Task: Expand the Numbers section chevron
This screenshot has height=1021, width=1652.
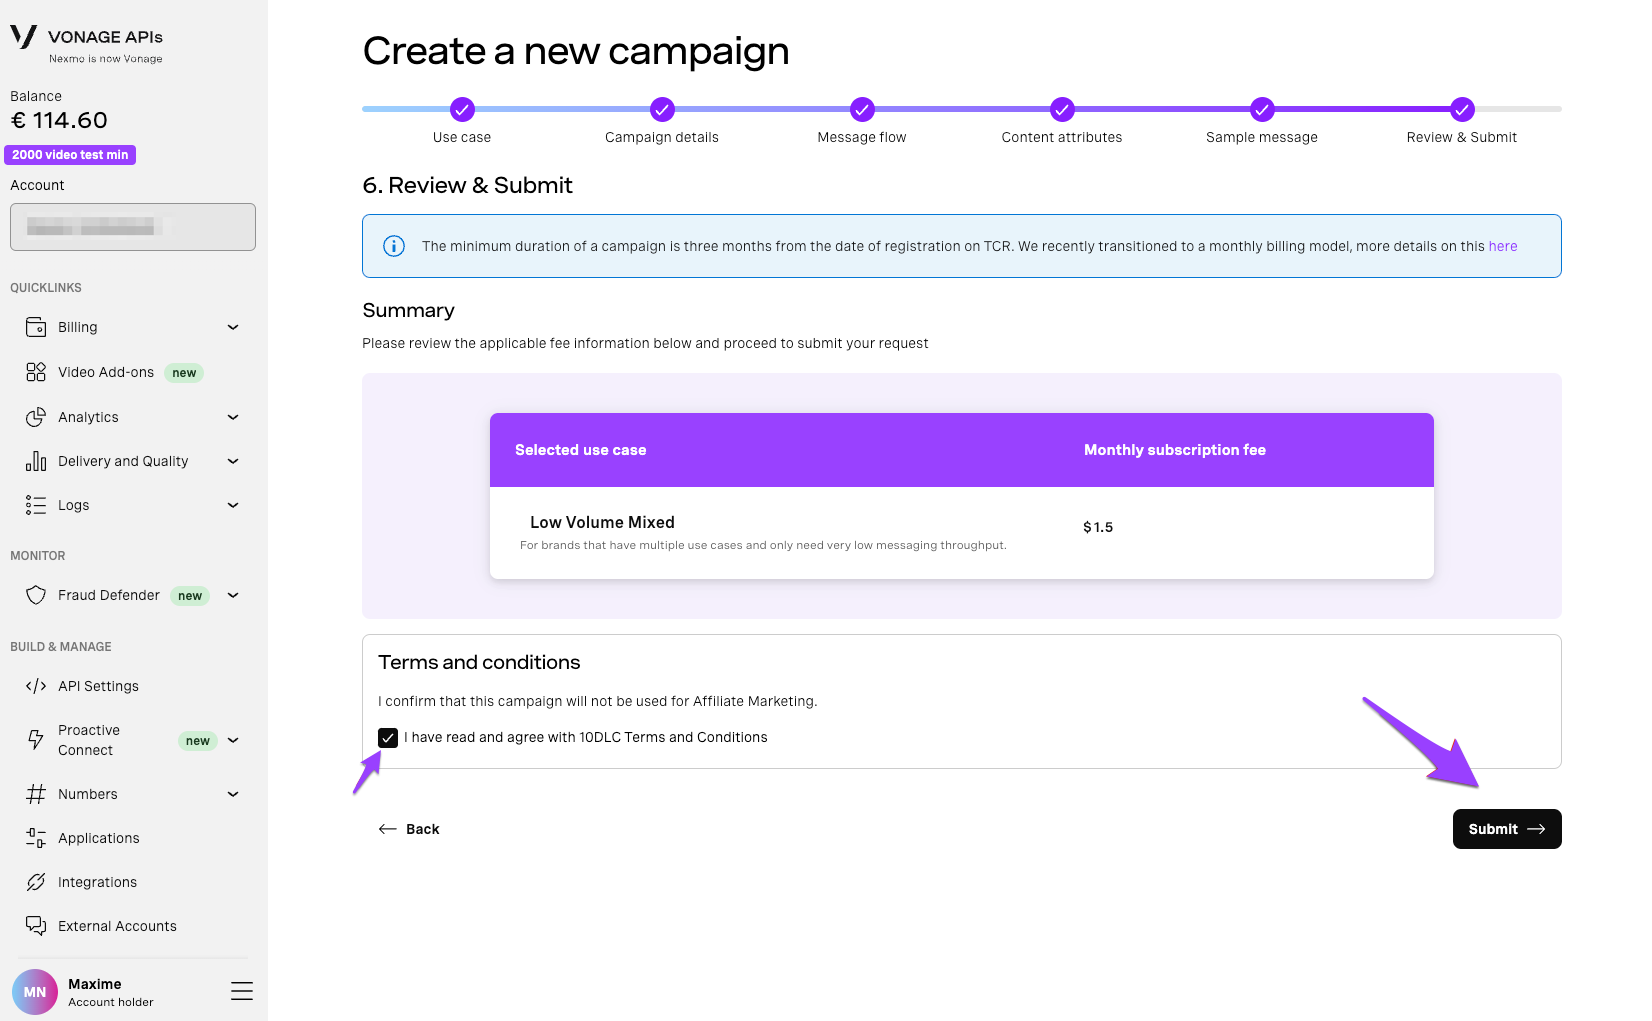Action: [233, 794]
